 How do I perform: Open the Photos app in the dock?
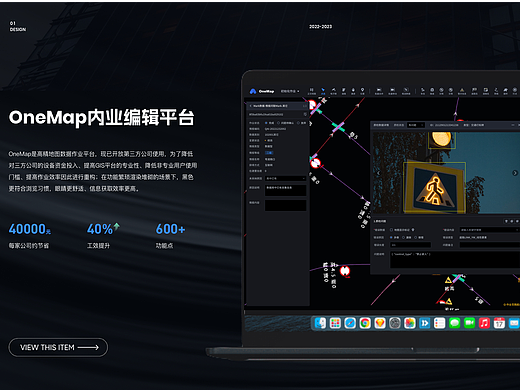click(x=410, y=323)
